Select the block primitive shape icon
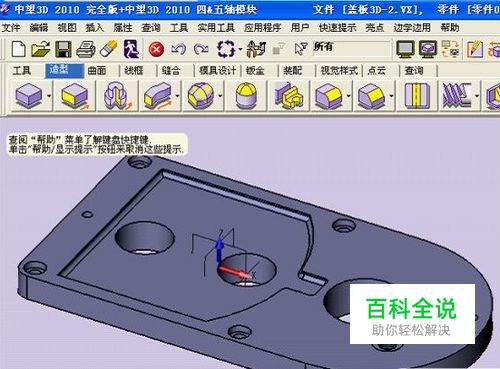 [x=29, y=96]
